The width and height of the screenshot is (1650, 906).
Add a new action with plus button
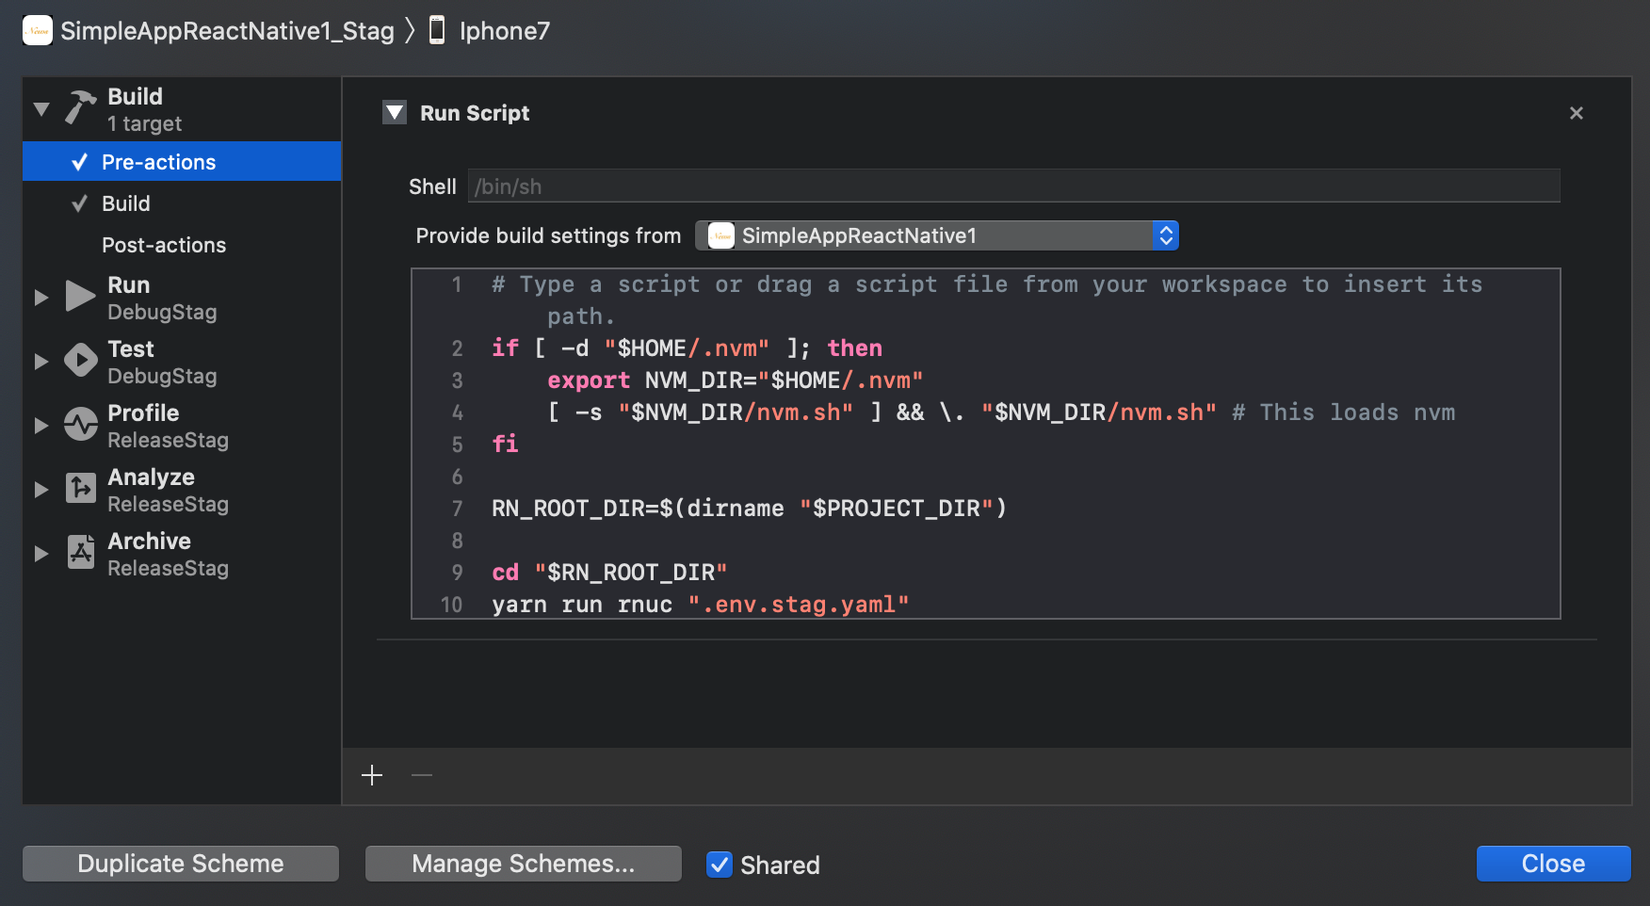click(x=372, y=775)
